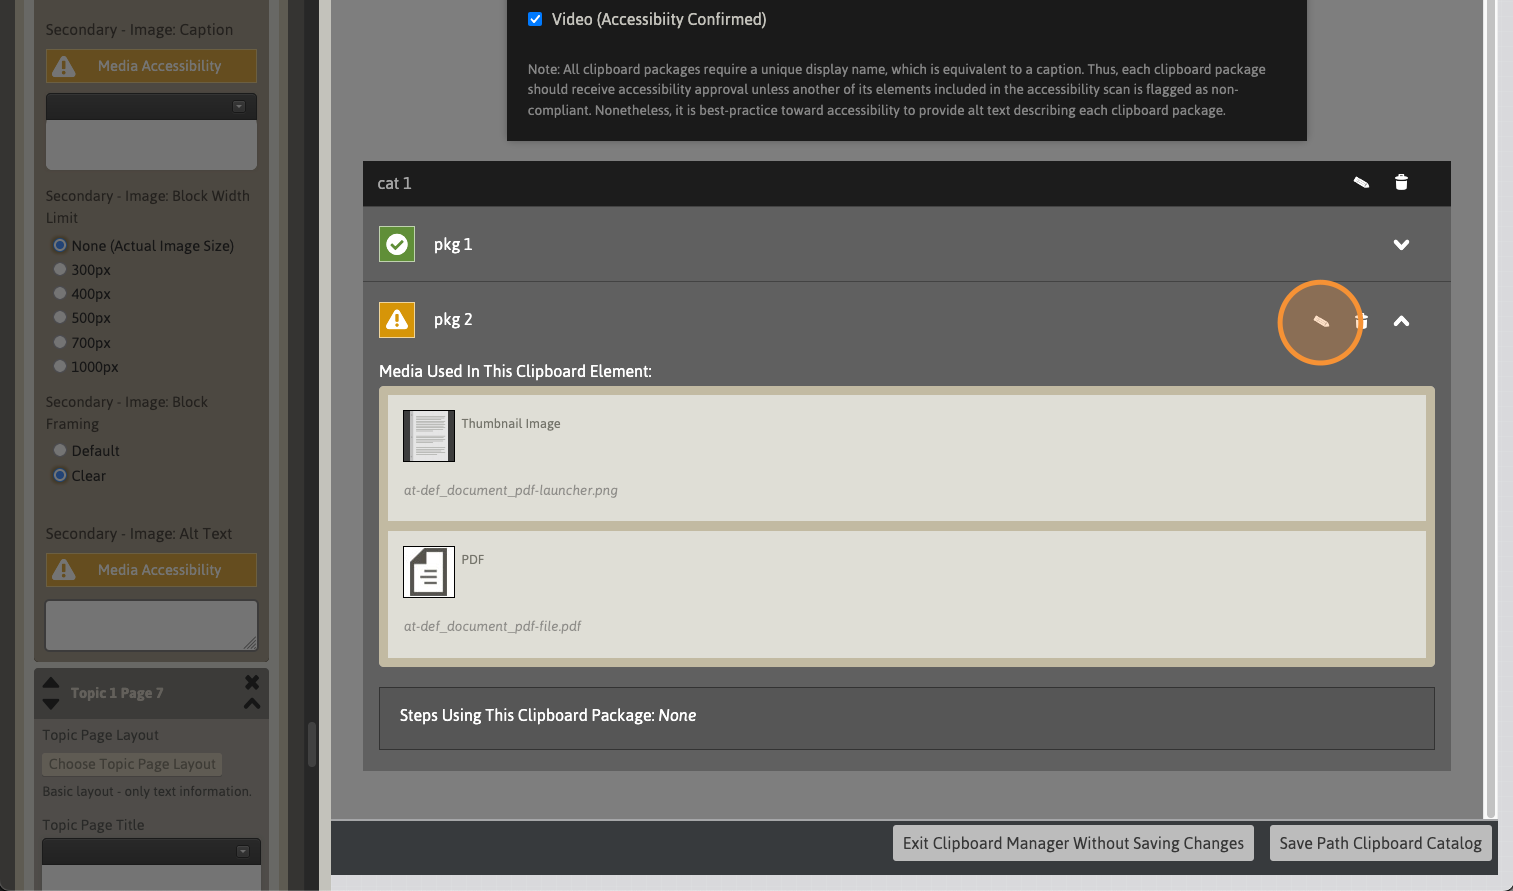Move Topic 1 Page 7 down
The width and height of the screenshot is (1513, 891).
[x=51, y=704]
